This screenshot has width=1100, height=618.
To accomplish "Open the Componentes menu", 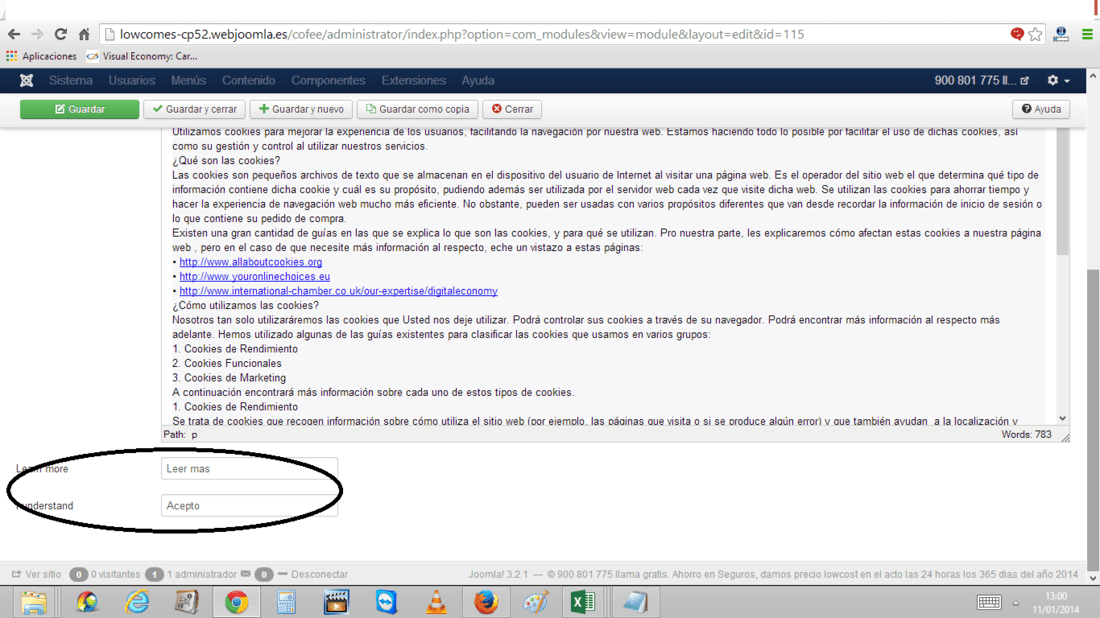I will 328,81.
